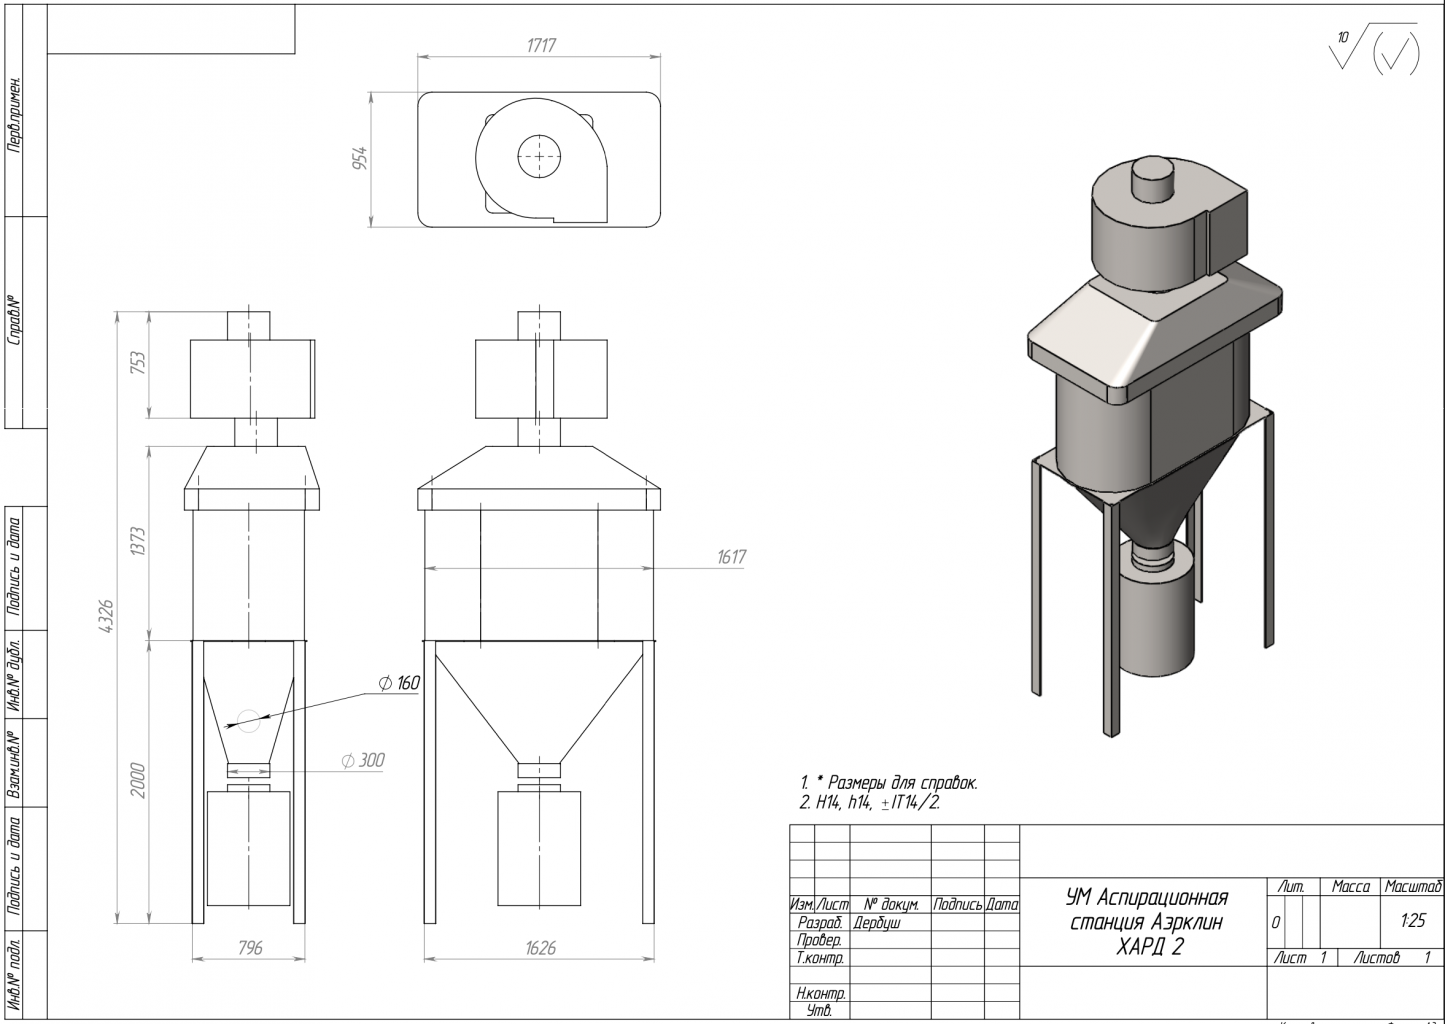Screen dimensions: 1445x1024
Task: Click the top view fan circle center
Action: click(x=540, y=156)
